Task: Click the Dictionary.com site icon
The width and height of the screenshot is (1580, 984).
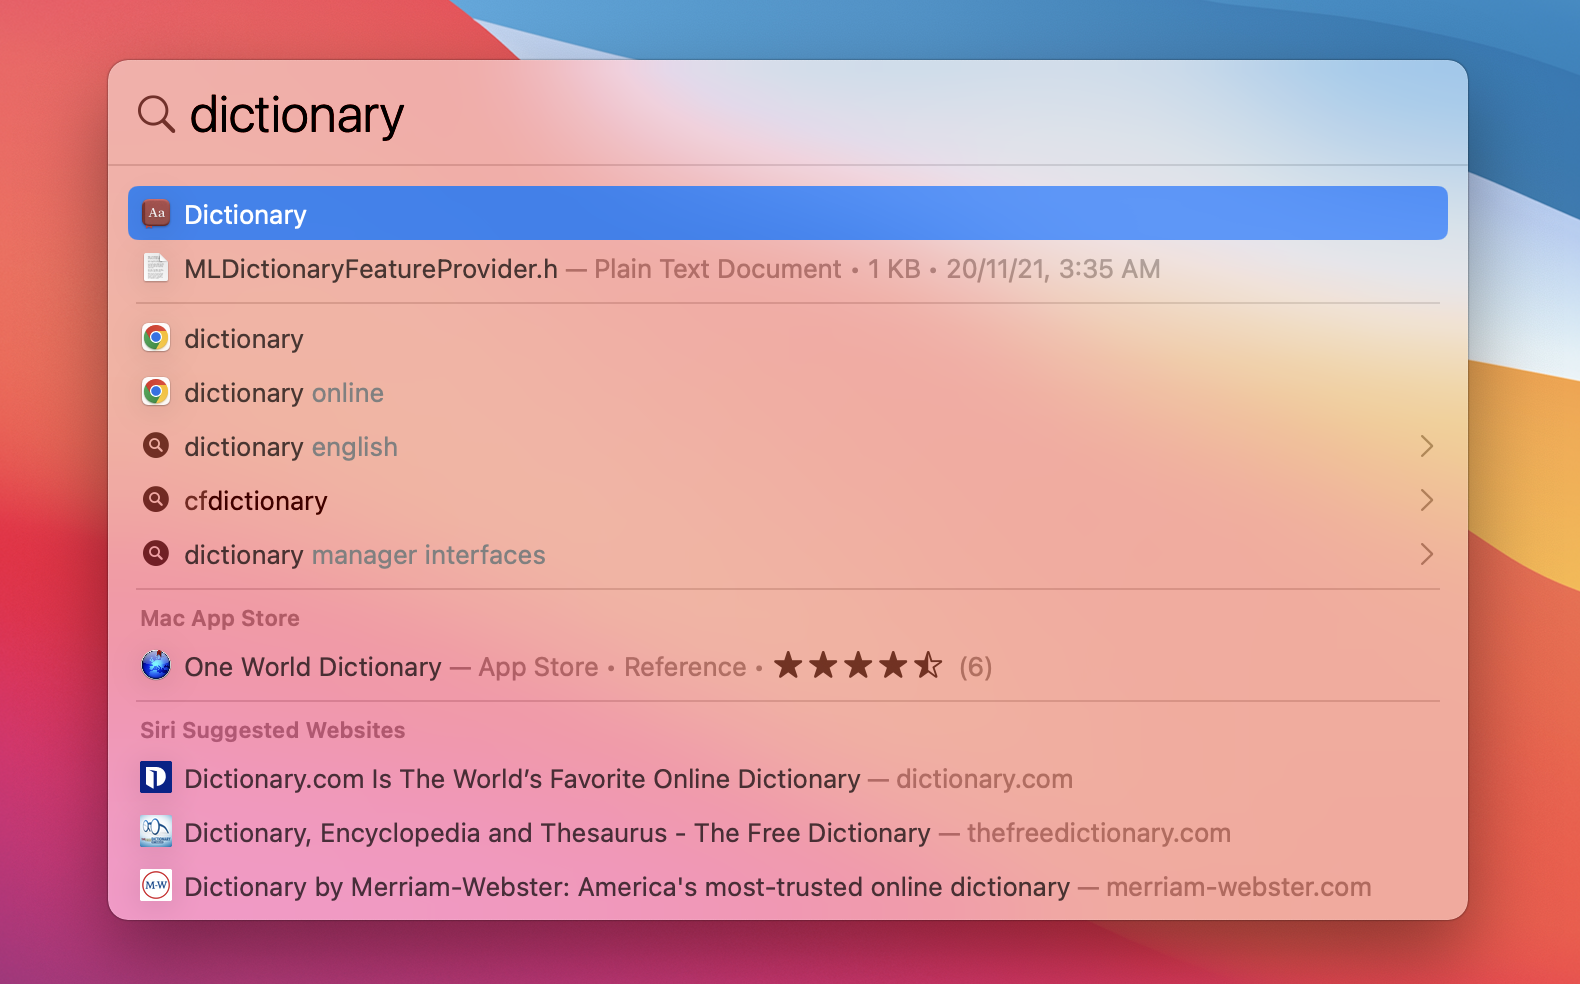Action: [156, 778]
